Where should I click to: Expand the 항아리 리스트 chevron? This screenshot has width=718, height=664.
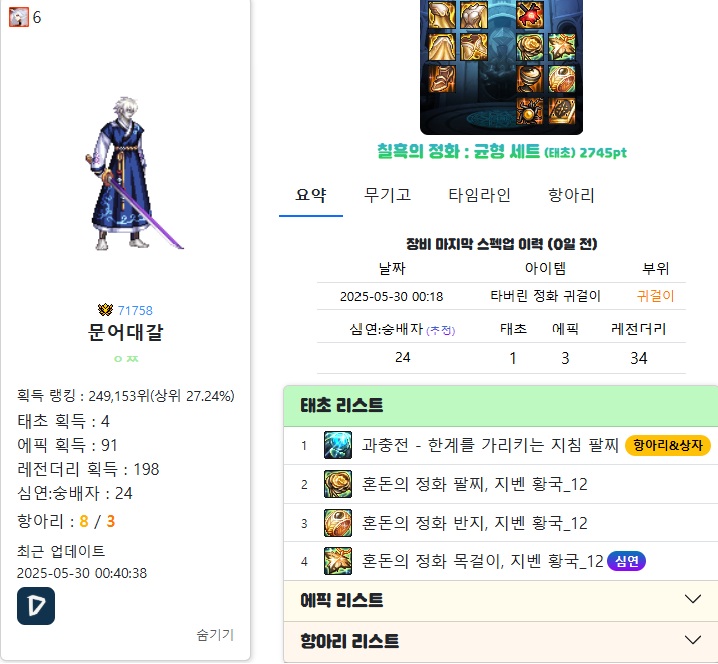click(693, 640)
